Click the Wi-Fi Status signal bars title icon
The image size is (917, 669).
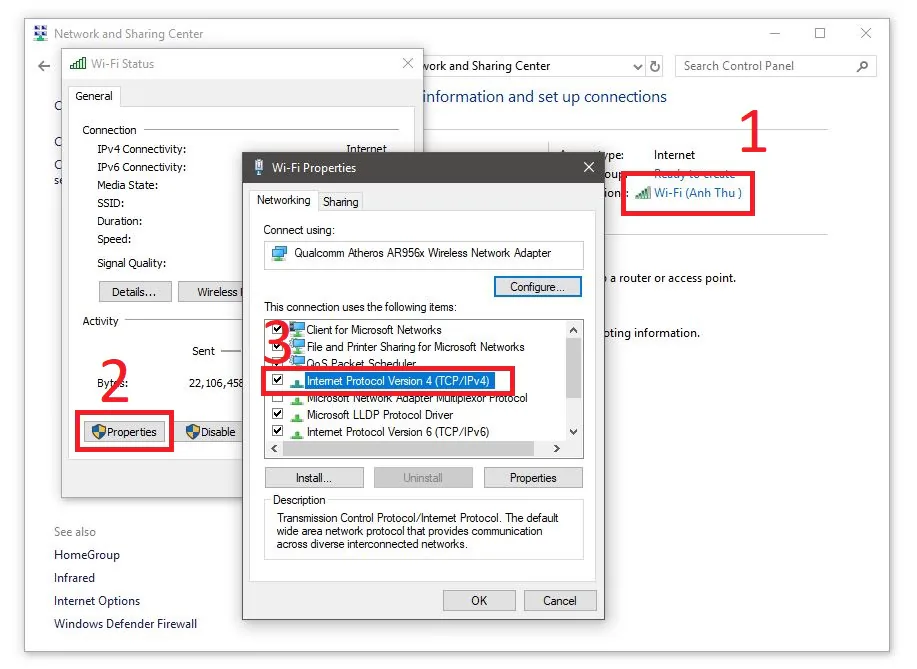tap(78, 63)
